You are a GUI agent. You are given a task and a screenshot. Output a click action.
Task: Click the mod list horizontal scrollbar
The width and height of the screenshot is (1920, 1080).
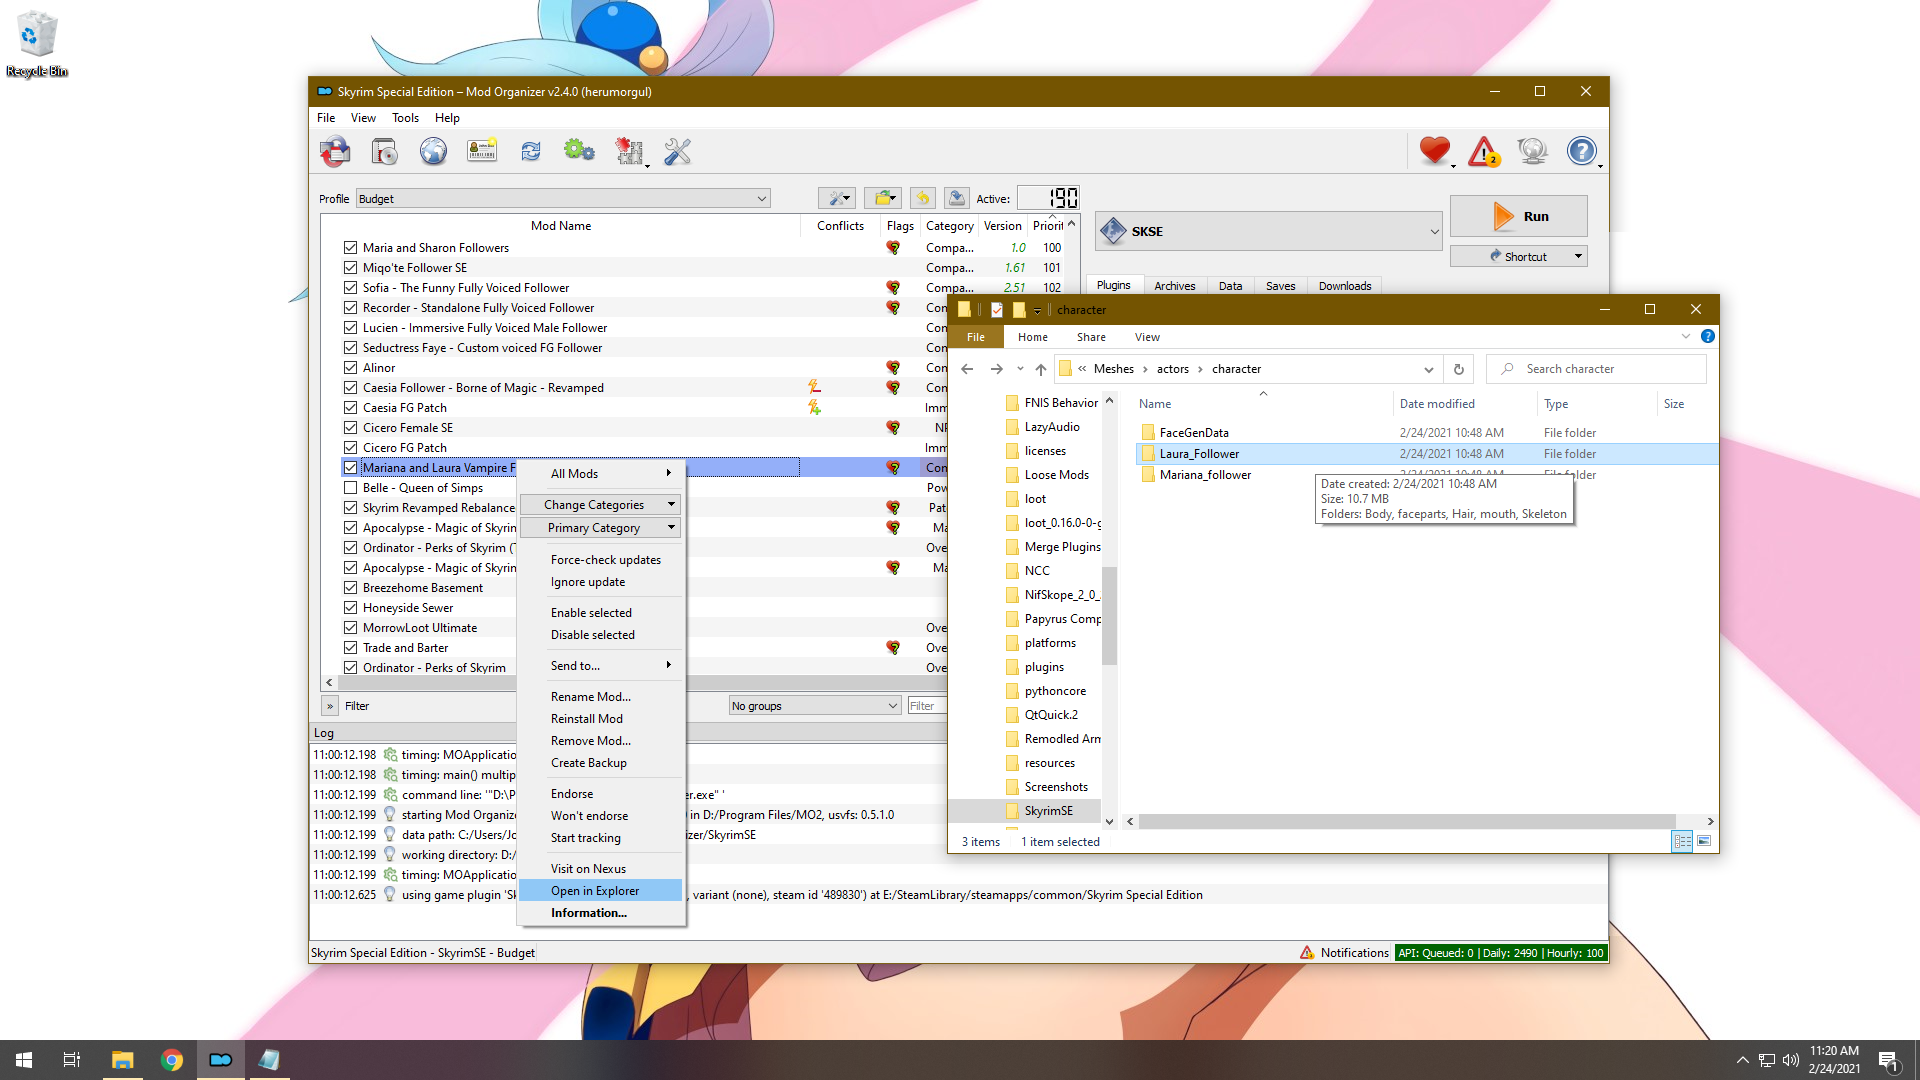(640, 682)
